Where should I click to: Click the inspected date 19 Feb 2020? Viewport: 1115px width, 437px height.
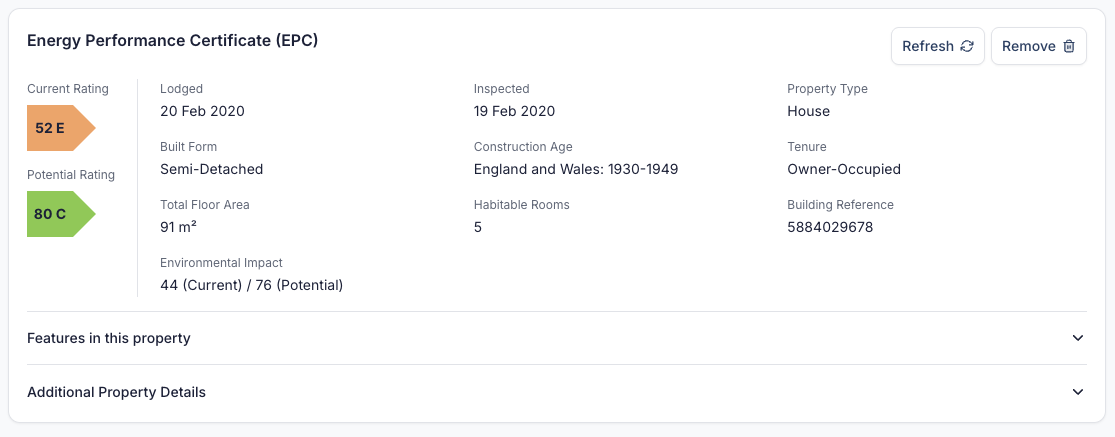coord(514,111)
